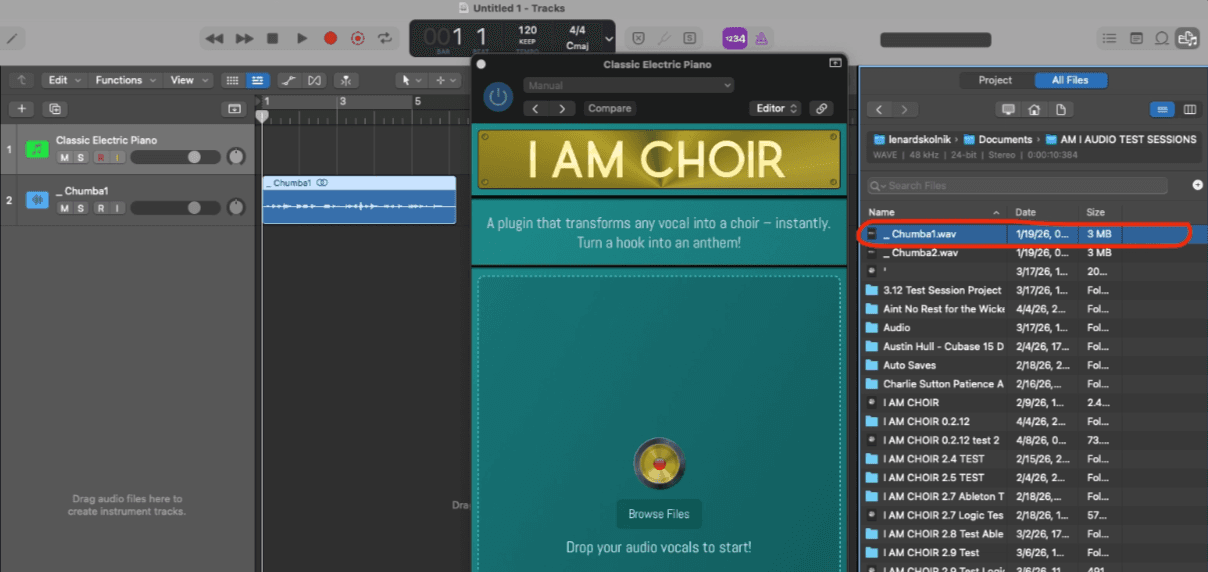Select the list view icon in Tracks toolbar
1208x572 pixels.
coord(257,80)
